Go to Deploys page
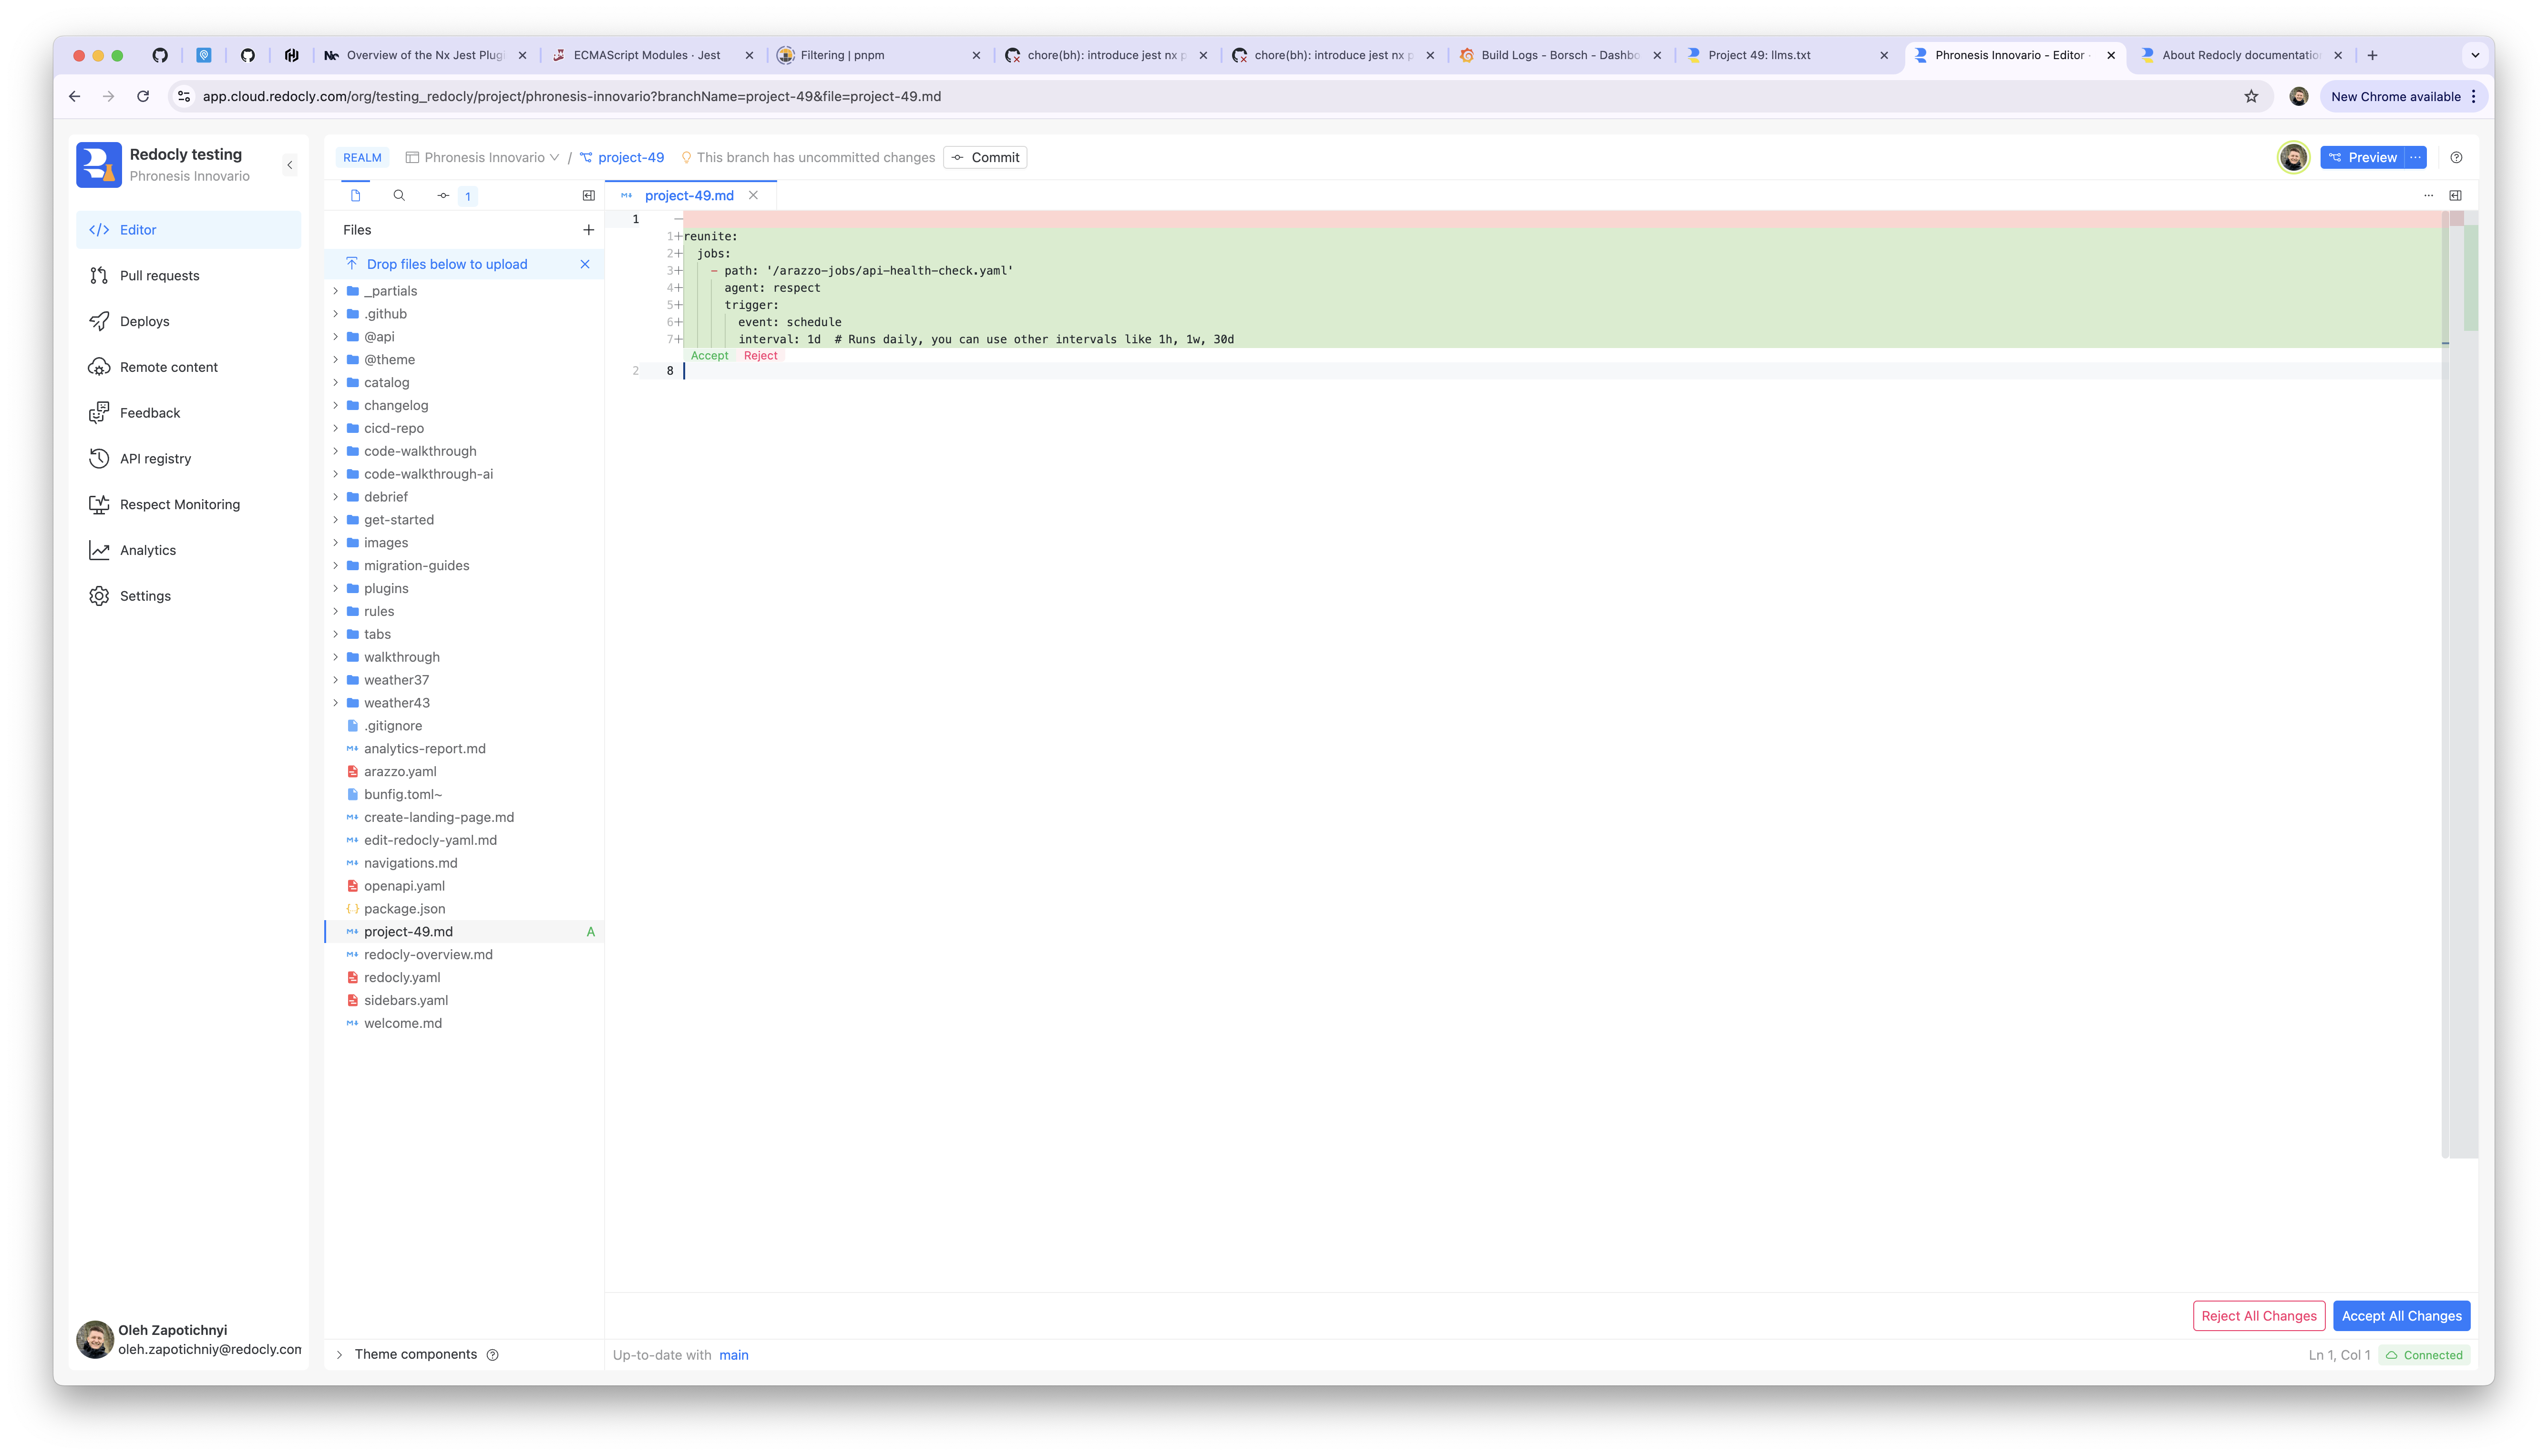Viewport: 2548px width, 1456px height. [188, 321]
